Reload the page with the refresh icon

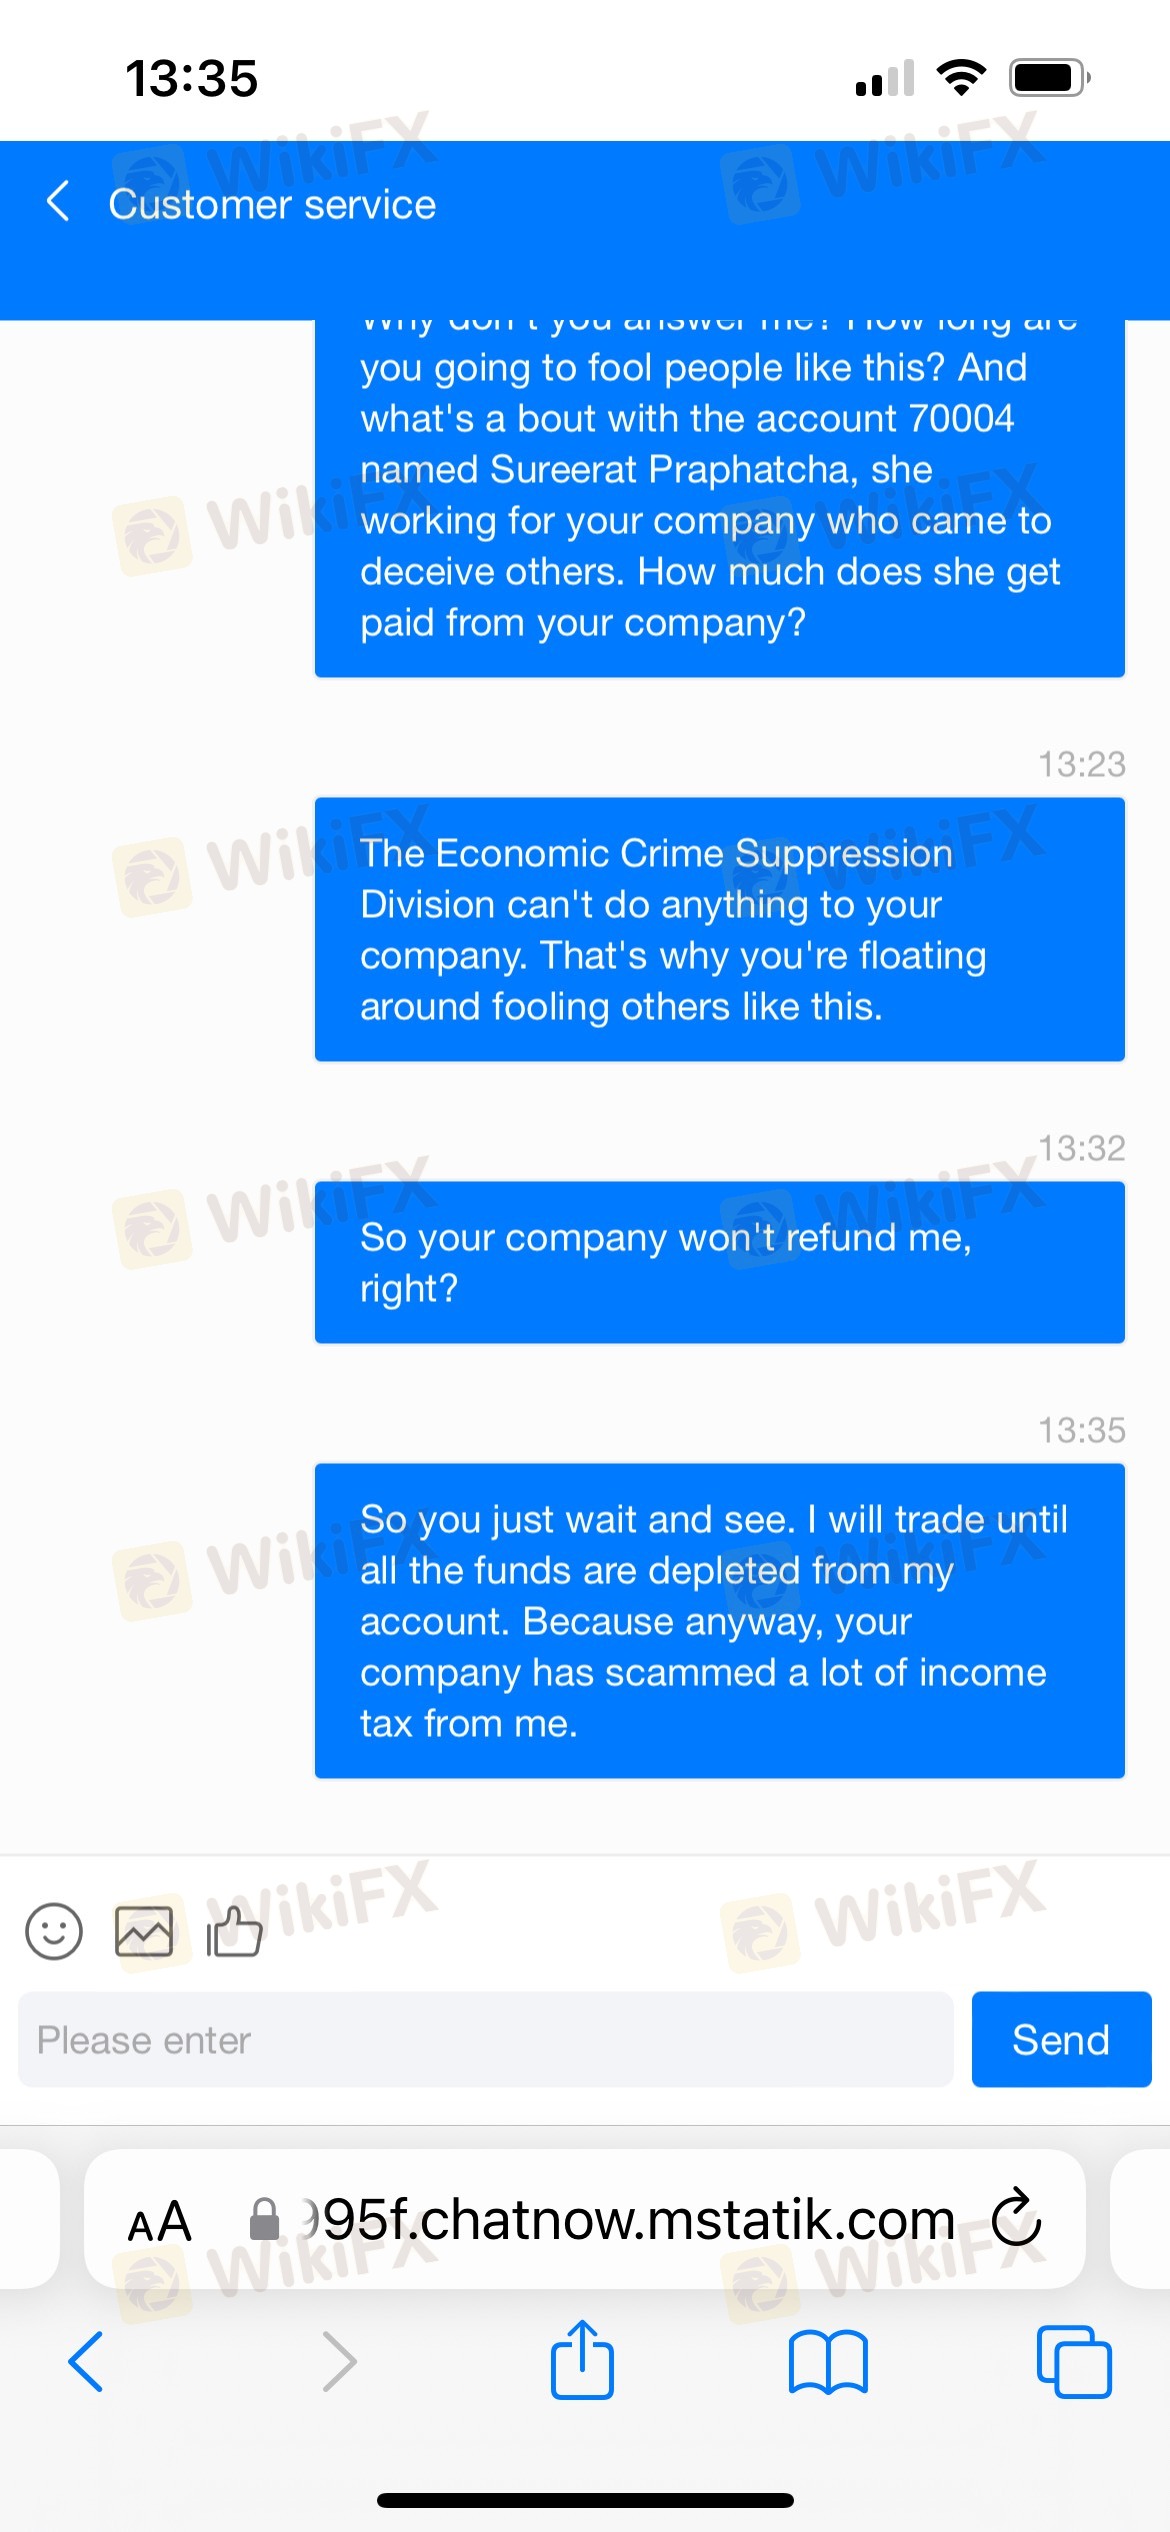click(x=1016, y=2218)
